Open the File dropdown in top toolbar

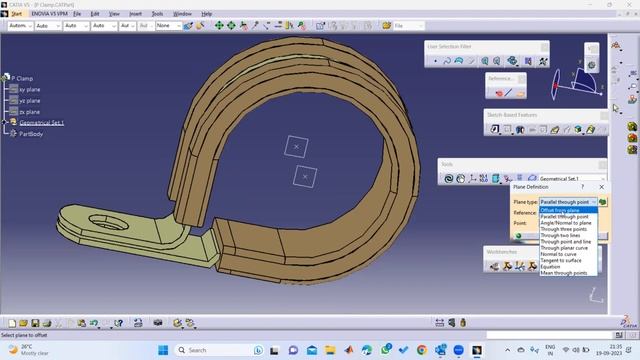(x=409, y=26)
